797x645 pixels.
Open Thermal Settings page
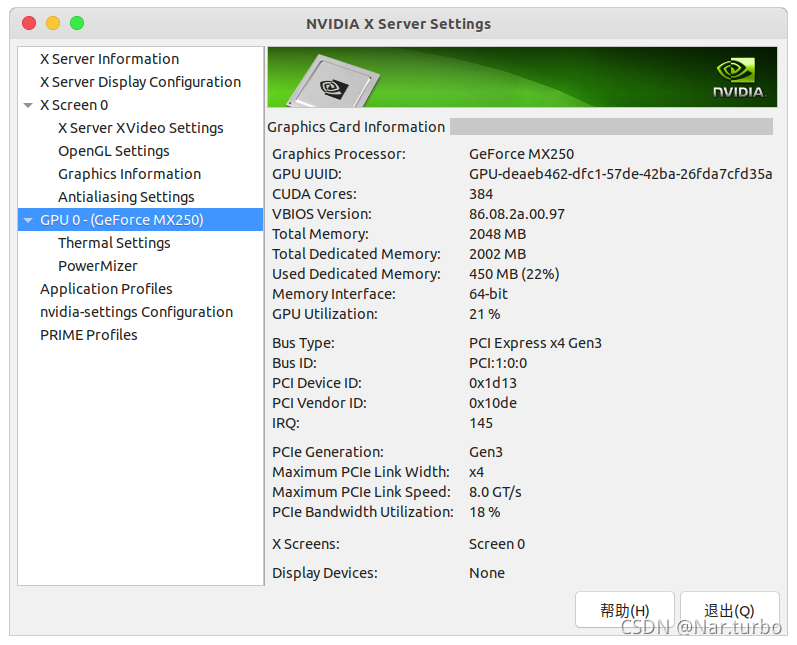click(x=114, y=243)
